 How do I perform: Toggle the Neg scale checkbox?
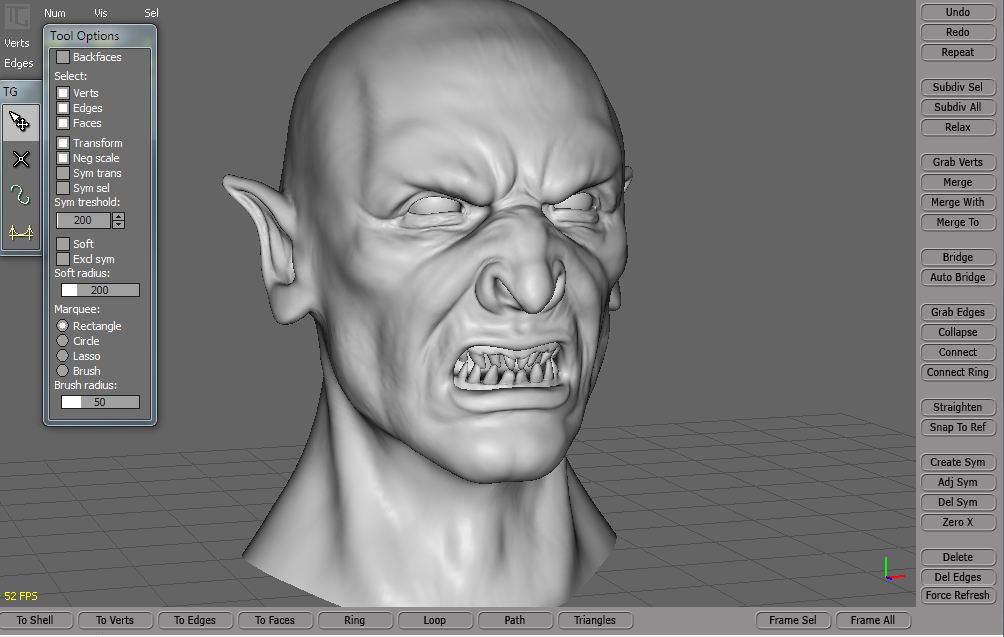(63, 158)
